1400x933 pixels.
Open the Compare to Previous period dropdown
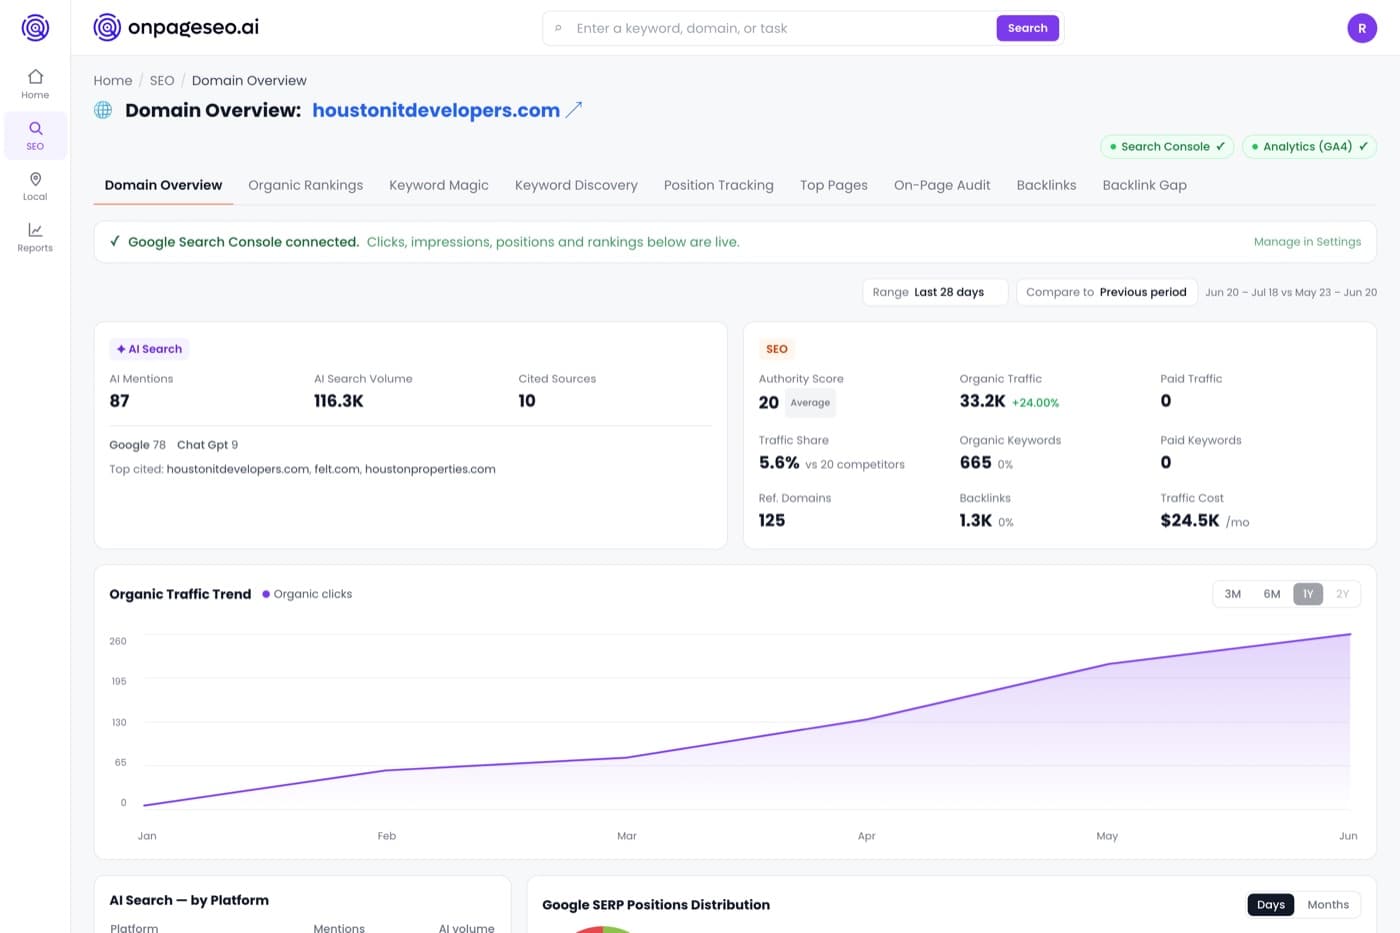coord(1106,292)
